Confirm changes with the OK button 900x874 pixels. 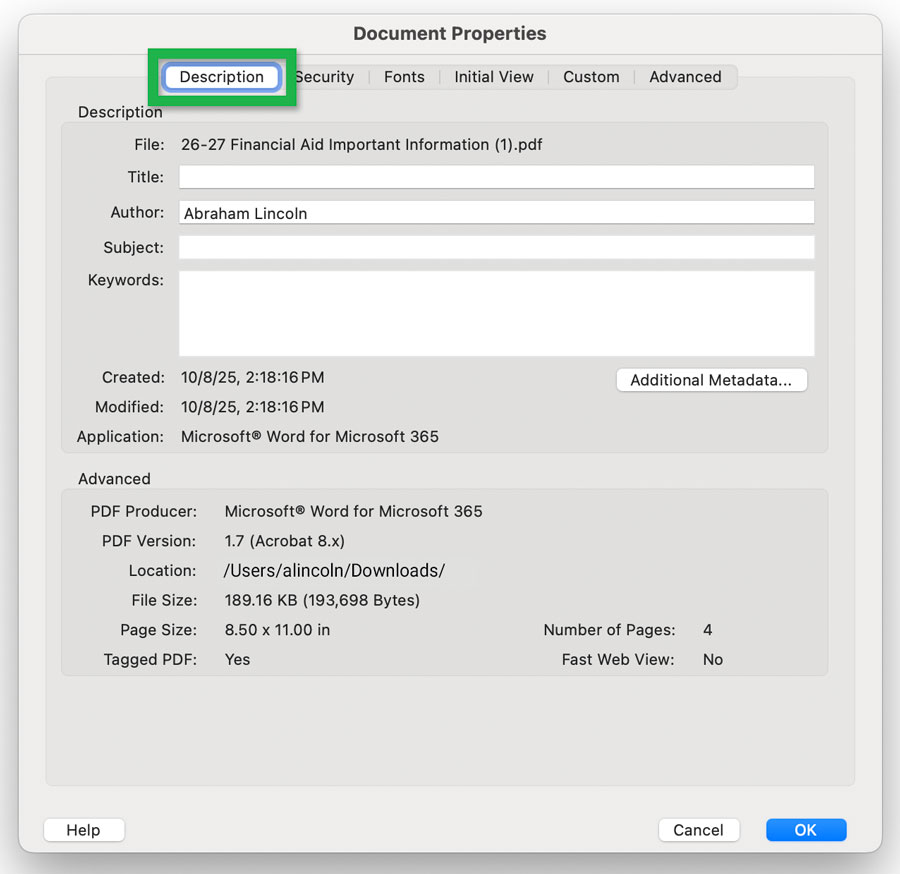coord(806,830)
